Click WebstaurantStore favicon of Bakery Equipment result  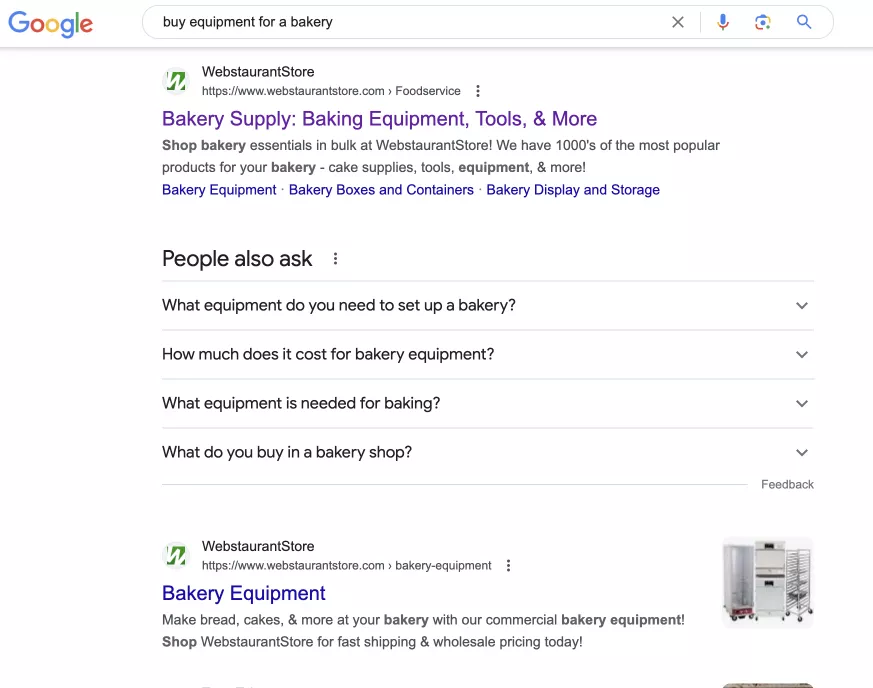click(176, 556)
